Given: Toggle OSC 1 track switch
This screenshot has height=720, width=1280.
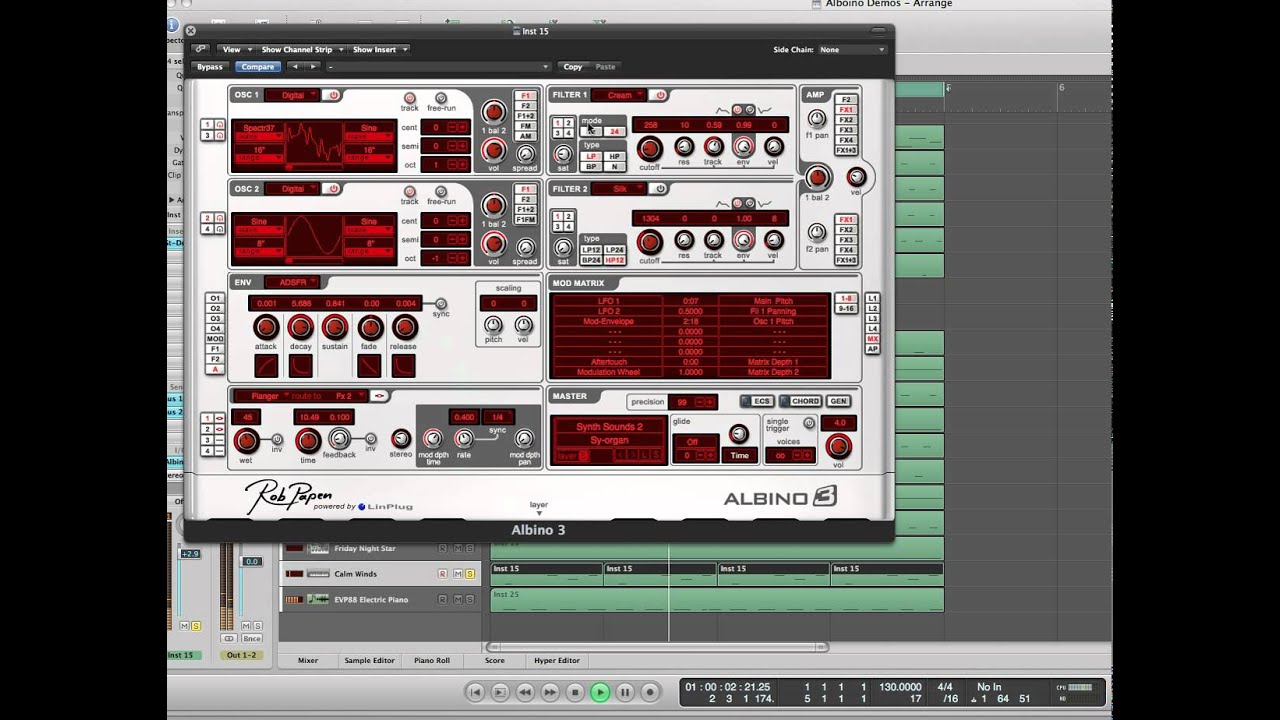Looking at the screenshot, I should (x=409, y=98).
